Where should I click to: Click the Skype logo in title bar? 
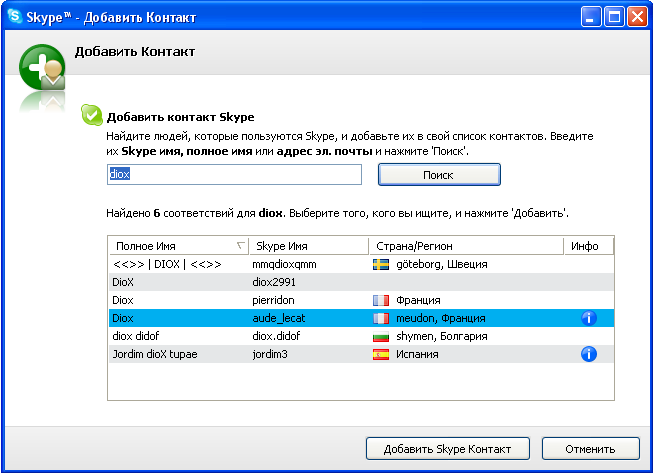pyautogui.click(x=15, y=16)
